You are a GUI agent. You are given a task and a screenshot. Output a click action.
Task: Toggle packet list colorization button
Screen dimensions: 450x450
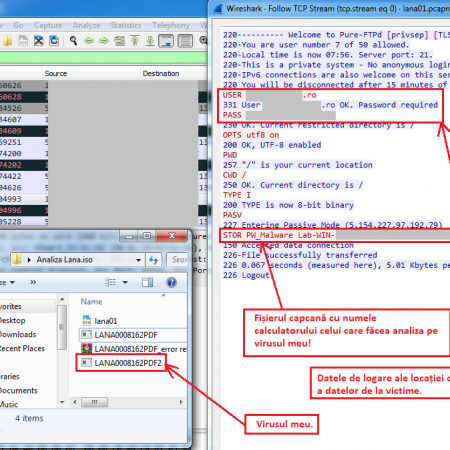[185, 41]
